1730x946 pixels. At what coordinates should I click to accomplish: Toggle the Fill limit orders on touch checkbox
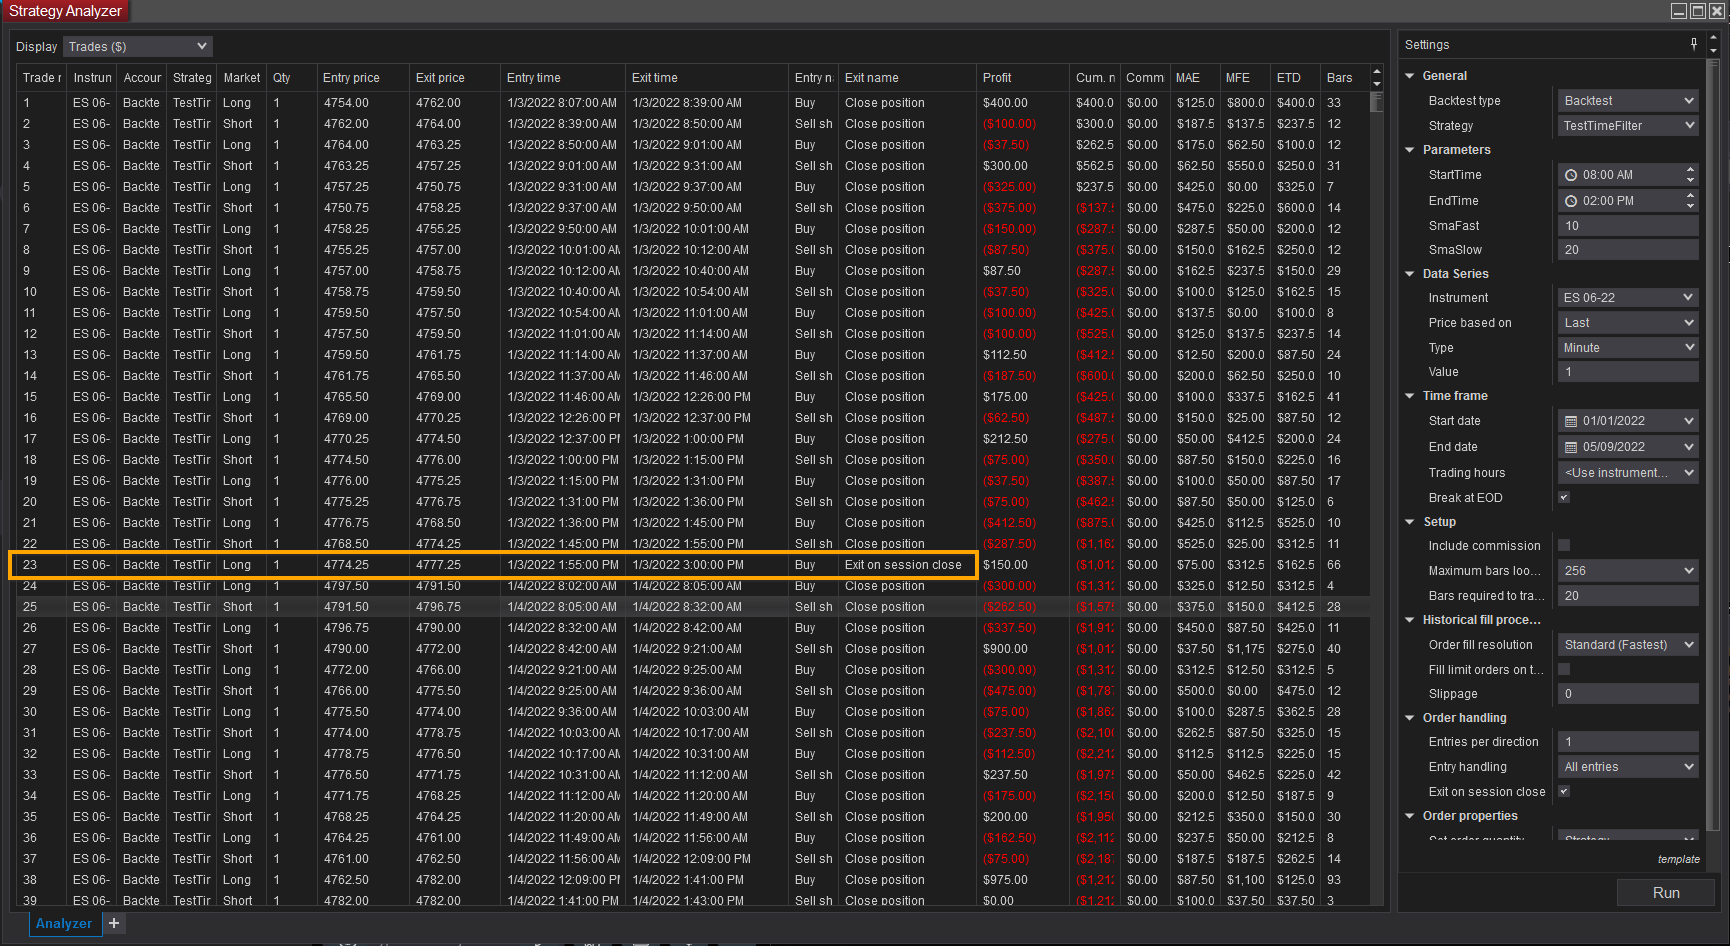[1564, 669]
